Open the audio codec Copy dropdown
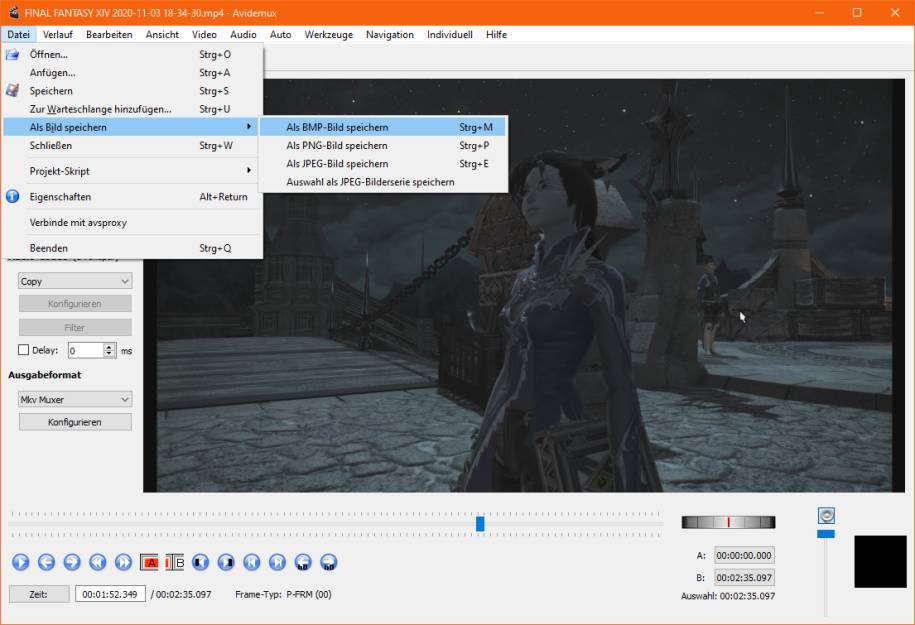Viewport: 915px width, 625px height. (75, 282)
